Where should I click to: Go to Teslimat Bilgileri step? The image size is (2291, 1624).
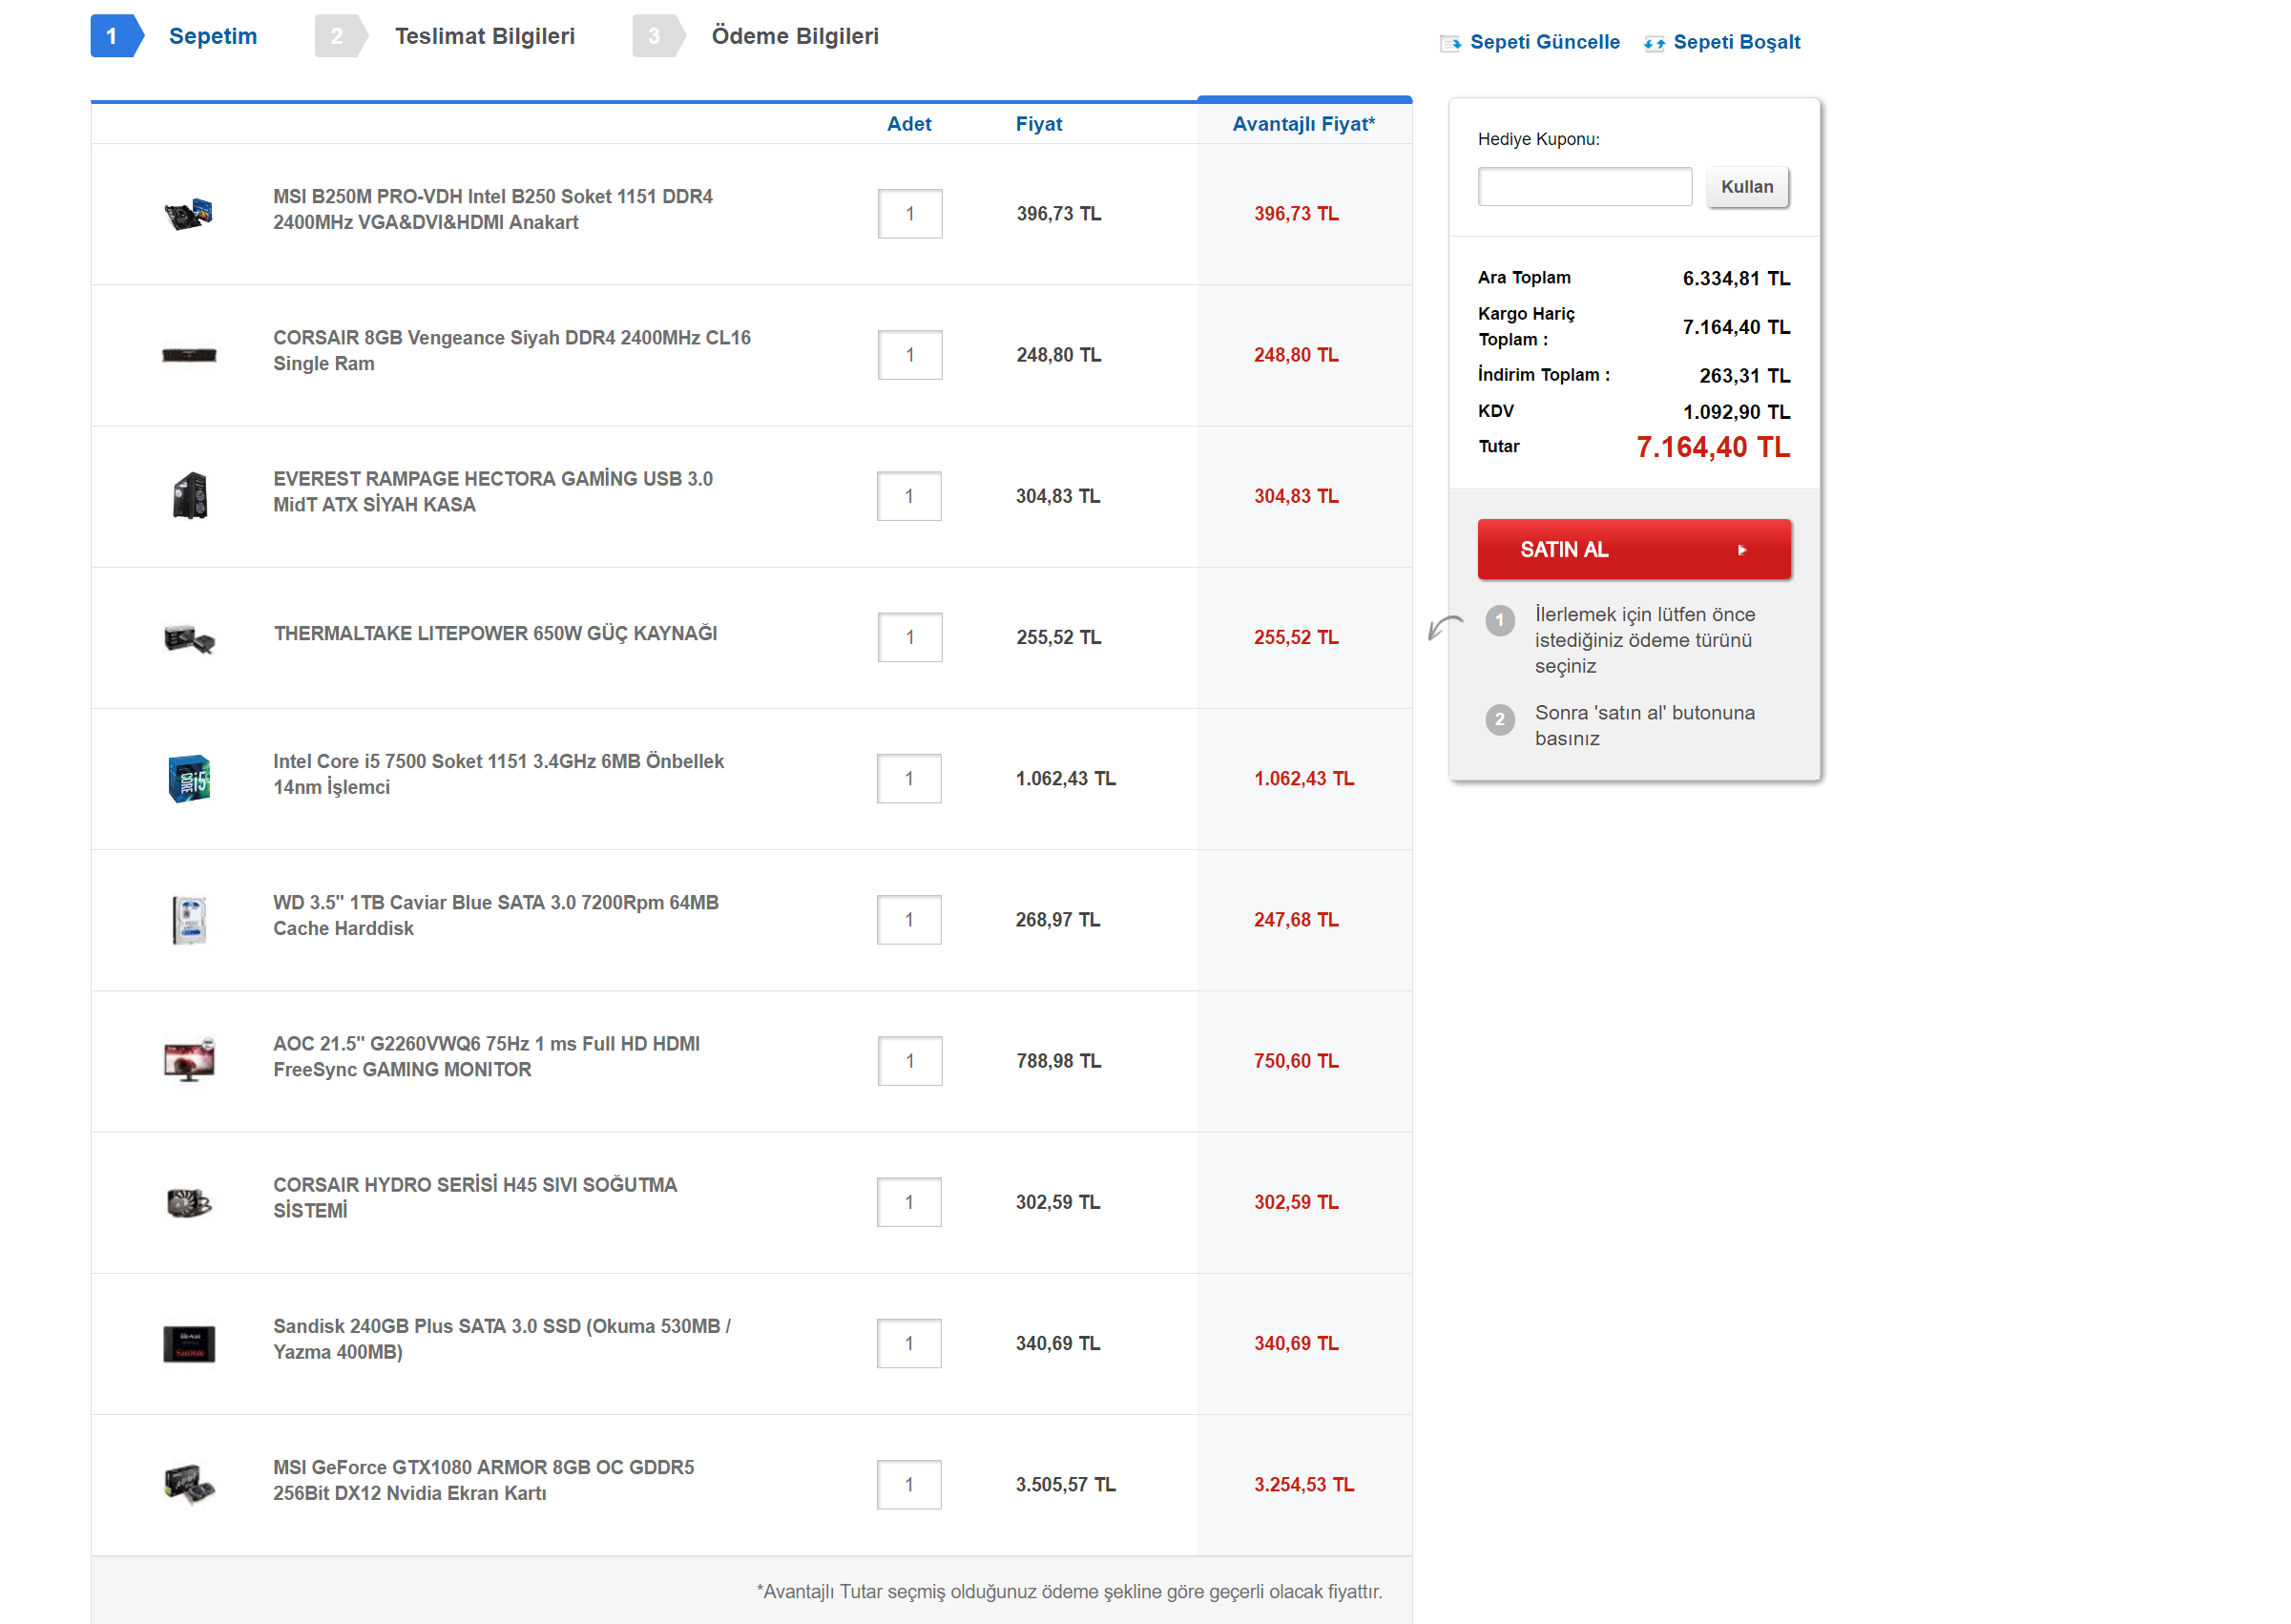pyautogui.click(x=484, y=36)
